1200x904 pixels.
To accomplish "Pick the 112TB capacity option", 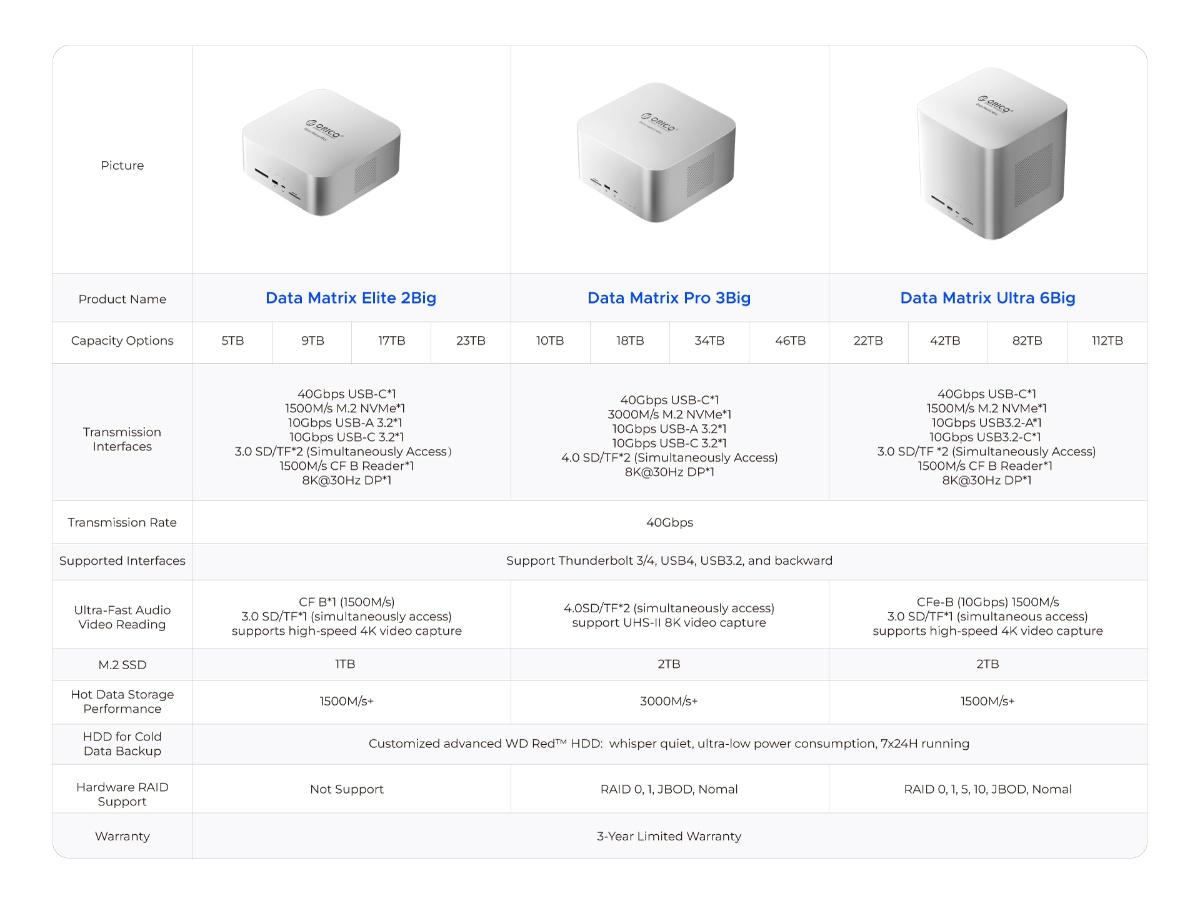I will point(1107,341).
